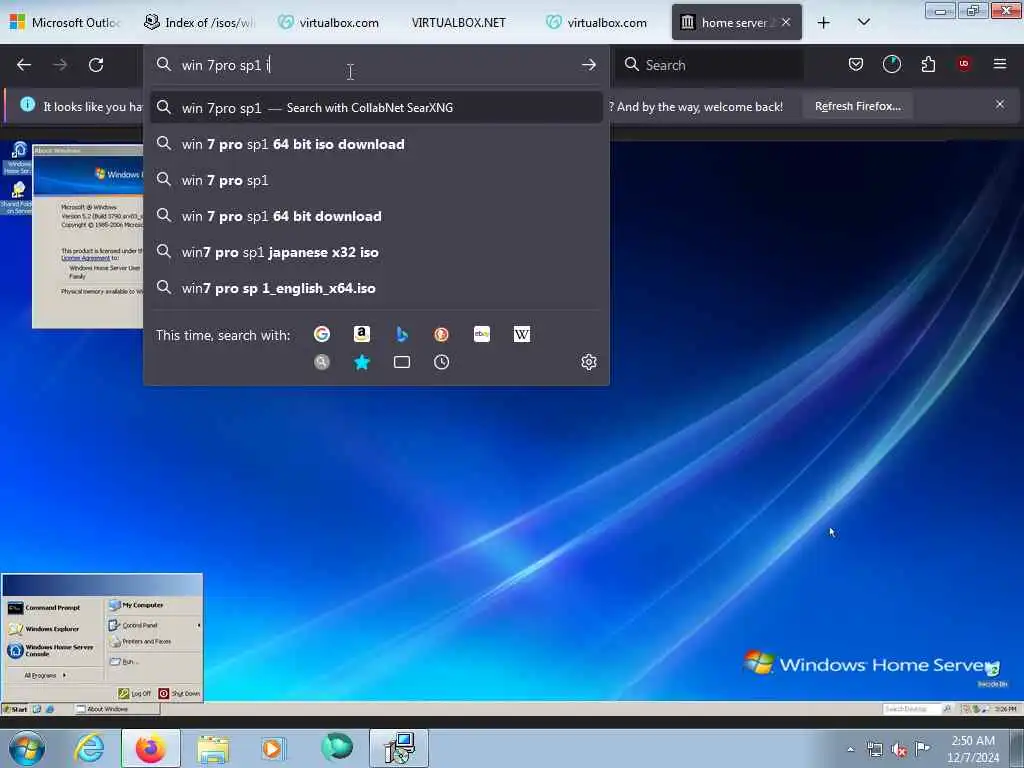1024x768 pixels.
Task: Search this time with Google
Action: click(x=322, y=334)
